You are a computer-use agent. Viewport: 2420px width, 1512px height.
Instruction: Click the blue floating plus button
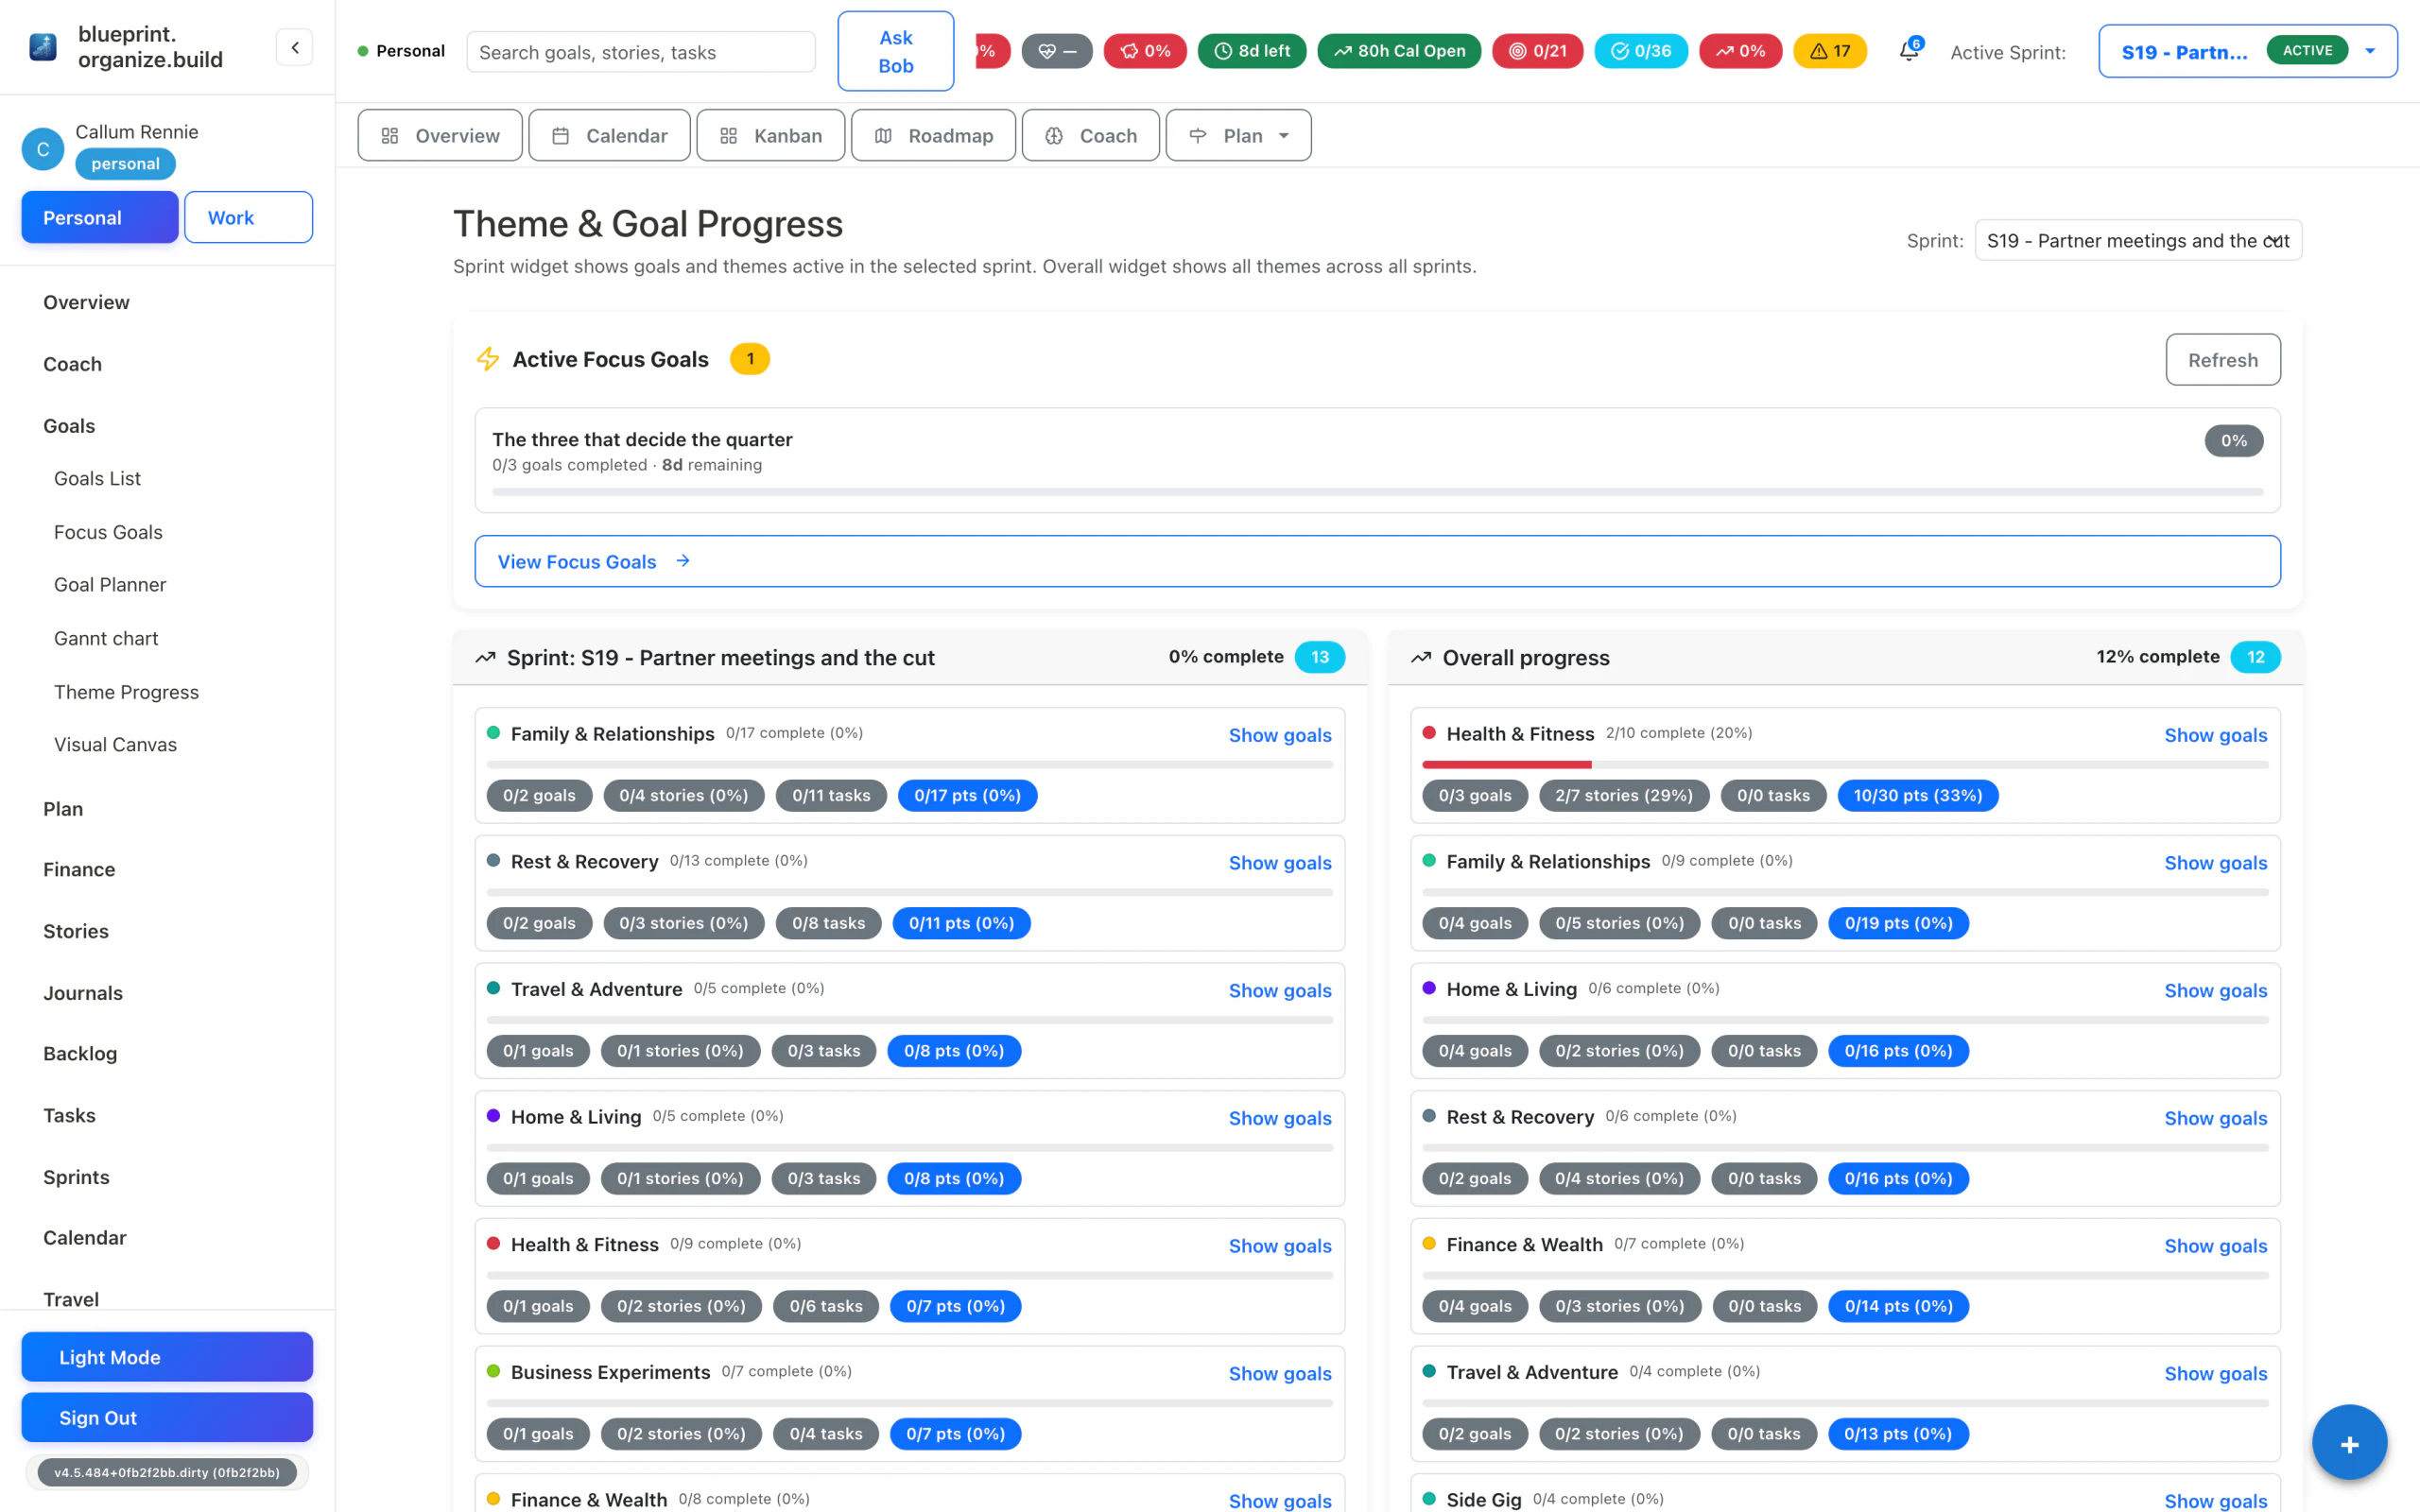click(2349, 1443)
